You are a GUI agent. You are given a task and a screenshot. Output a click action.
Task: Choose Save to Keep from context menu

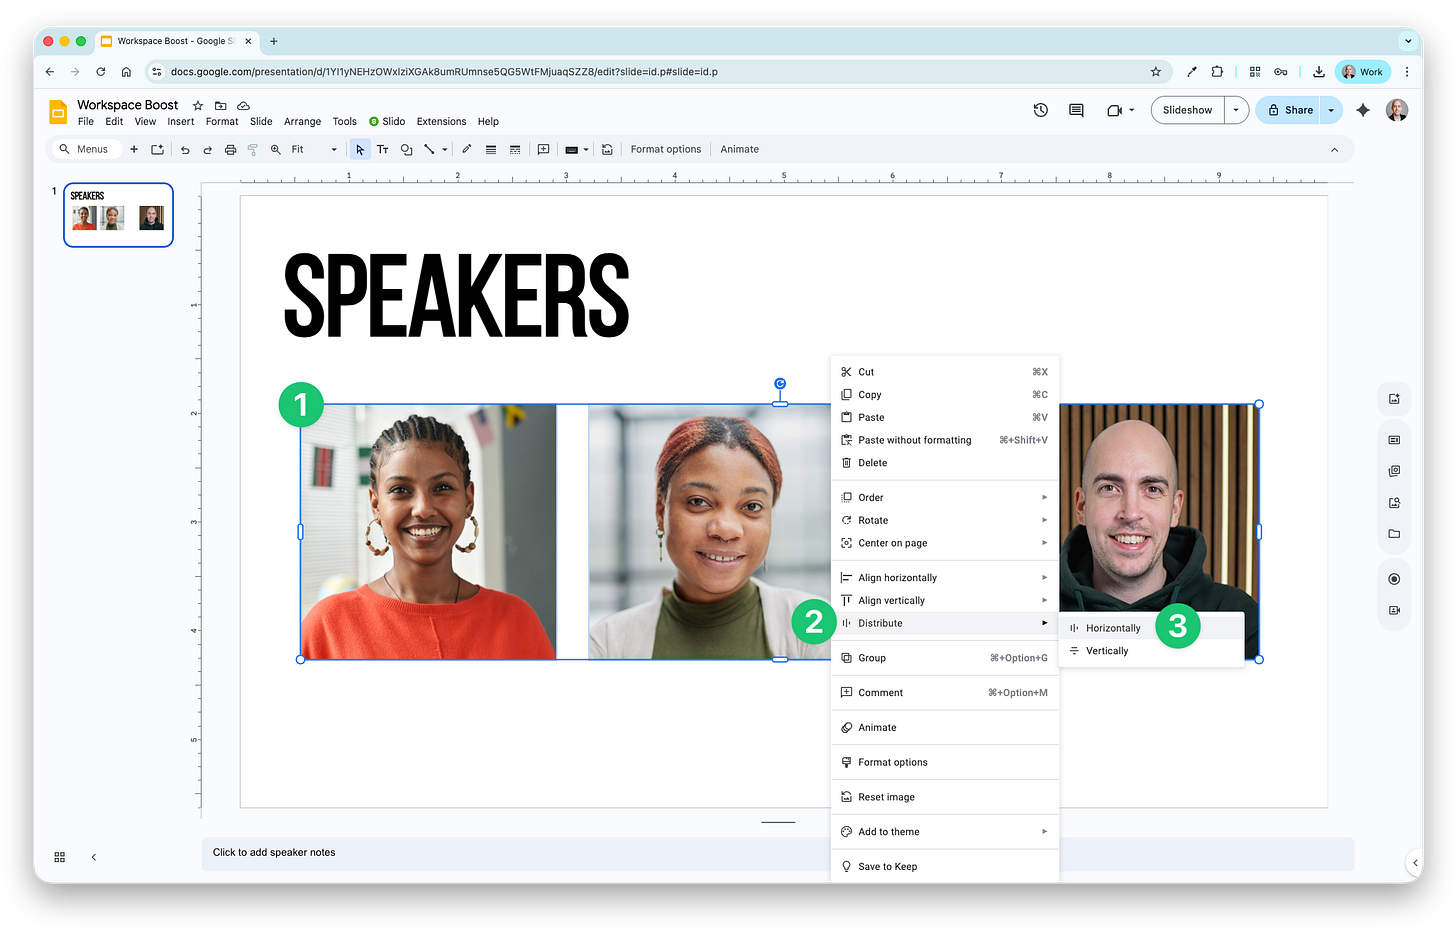(945, 867)
